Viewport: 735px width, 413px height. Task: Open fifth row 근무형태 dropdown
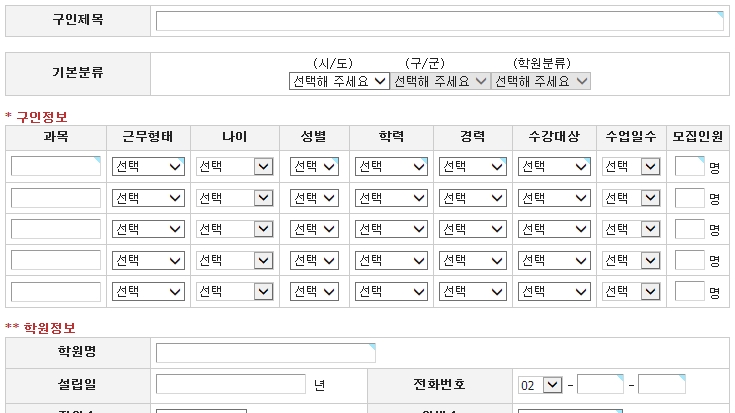point(148,292)
